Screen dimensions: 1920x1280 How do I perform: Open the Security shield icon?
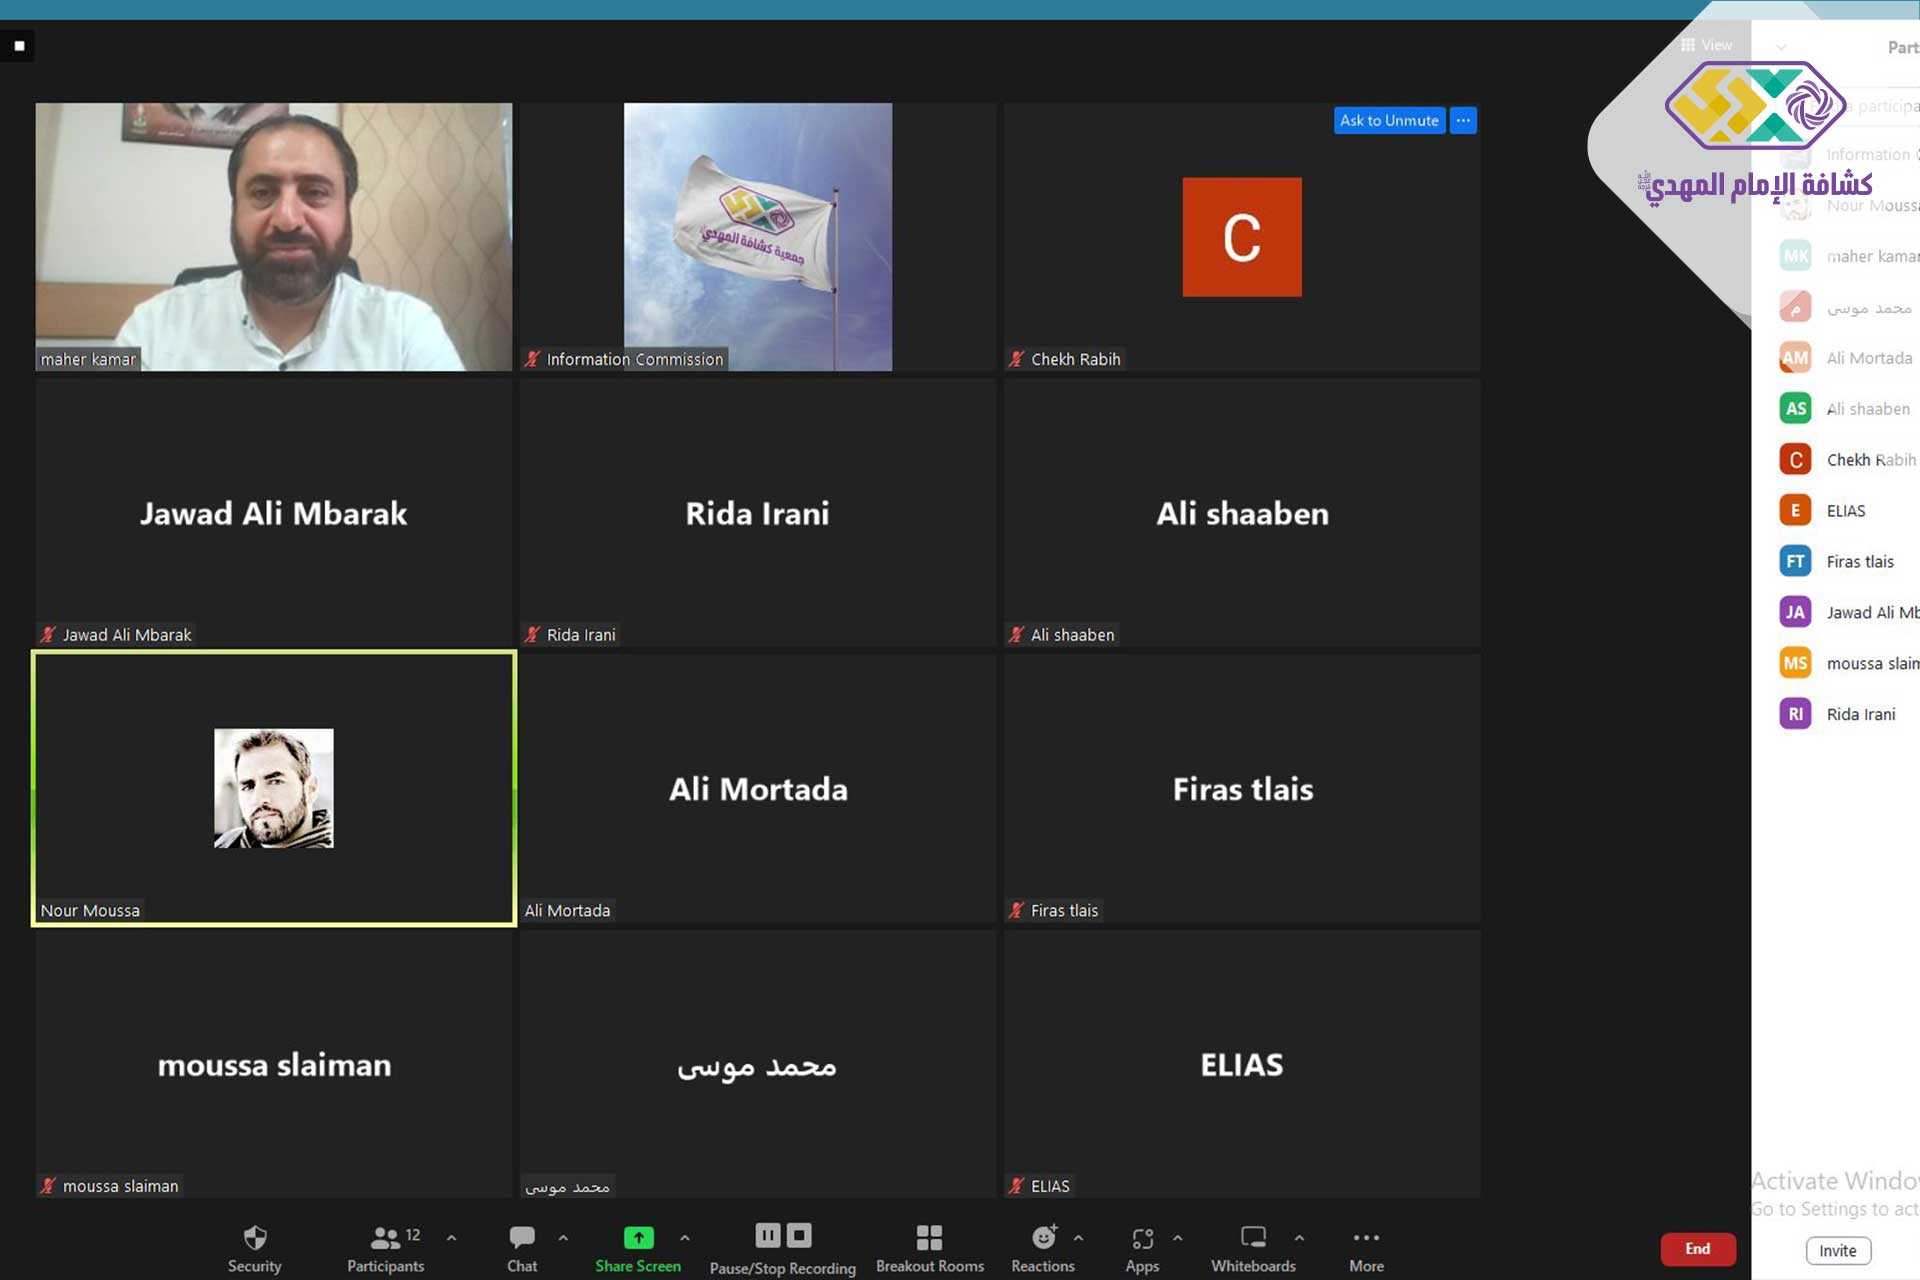click(x=255, y=1238)
